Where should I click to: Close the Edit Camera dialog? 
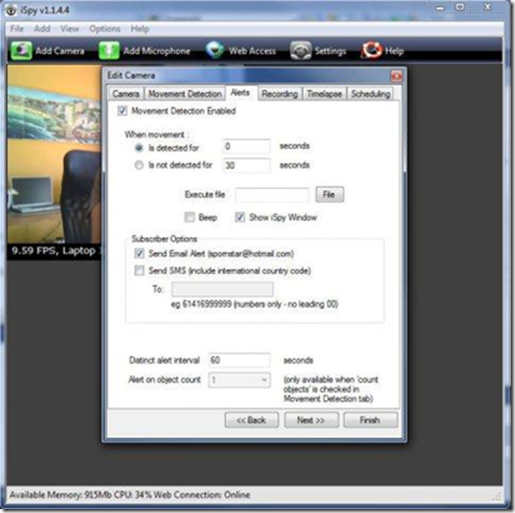(396, 76)
